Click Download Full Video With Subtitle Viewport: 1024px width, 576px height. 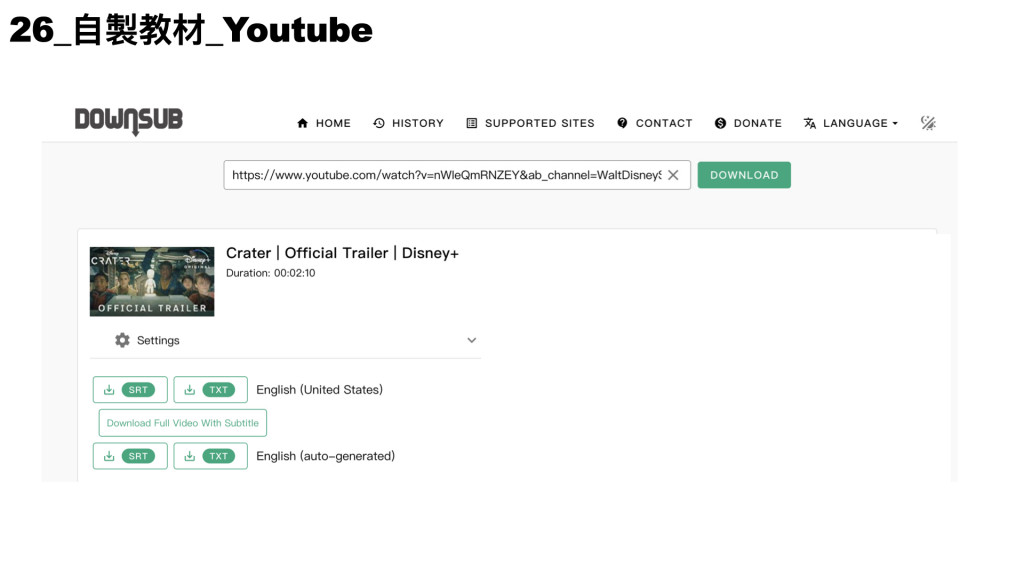[x=183, y=423]
